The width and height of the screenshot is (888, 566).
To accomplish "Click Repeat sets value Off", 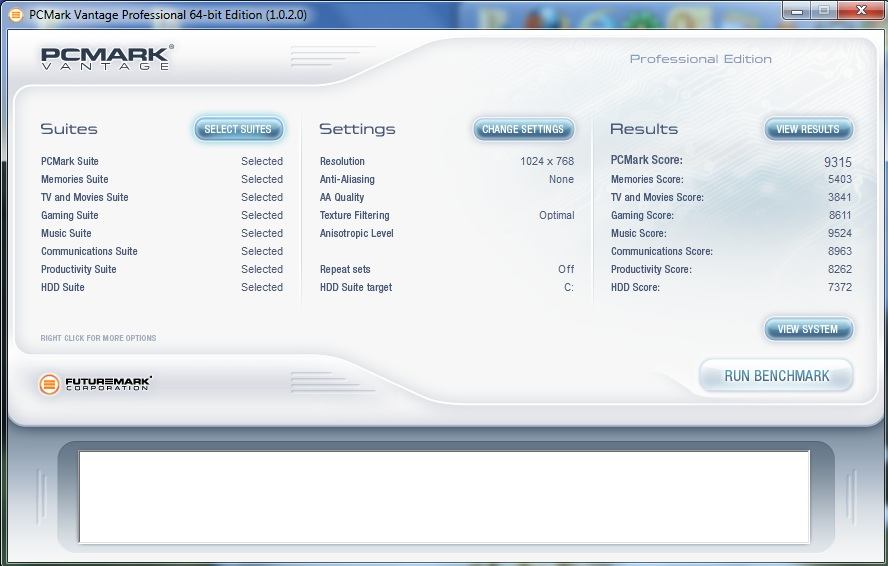I will [x=566, y=270].
